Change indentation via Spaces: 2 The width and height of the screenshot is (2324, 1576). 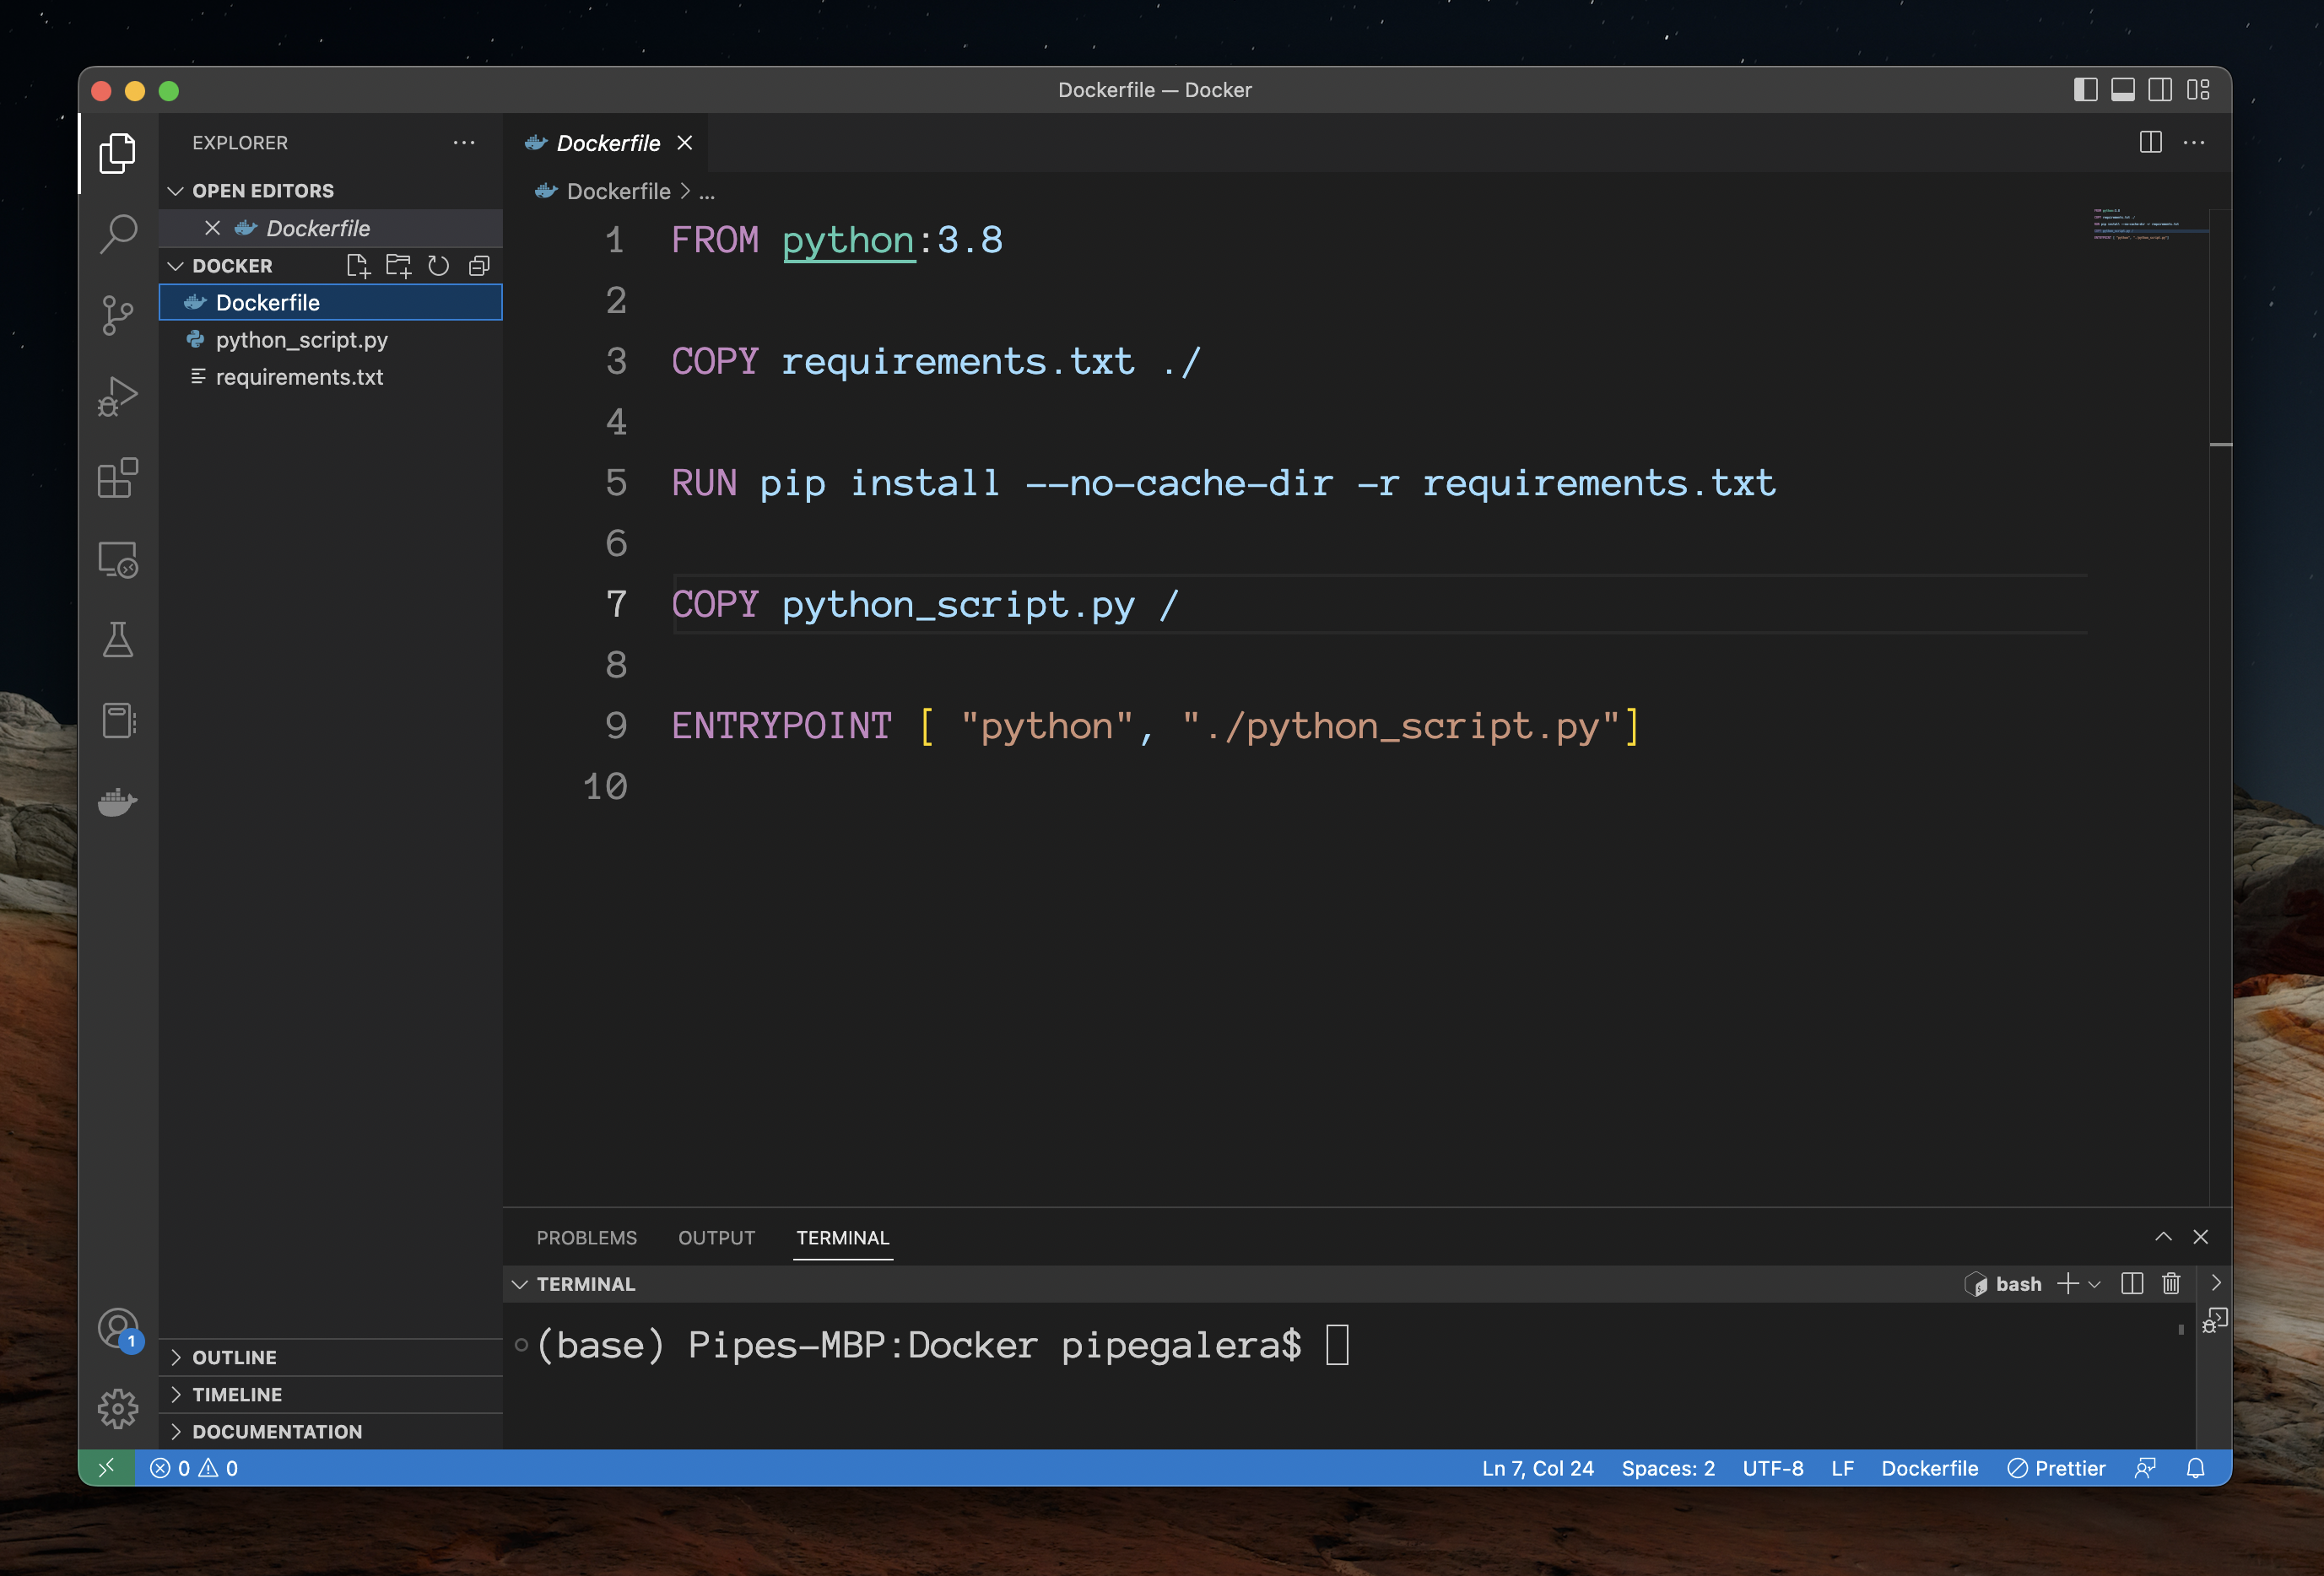1668,1468
